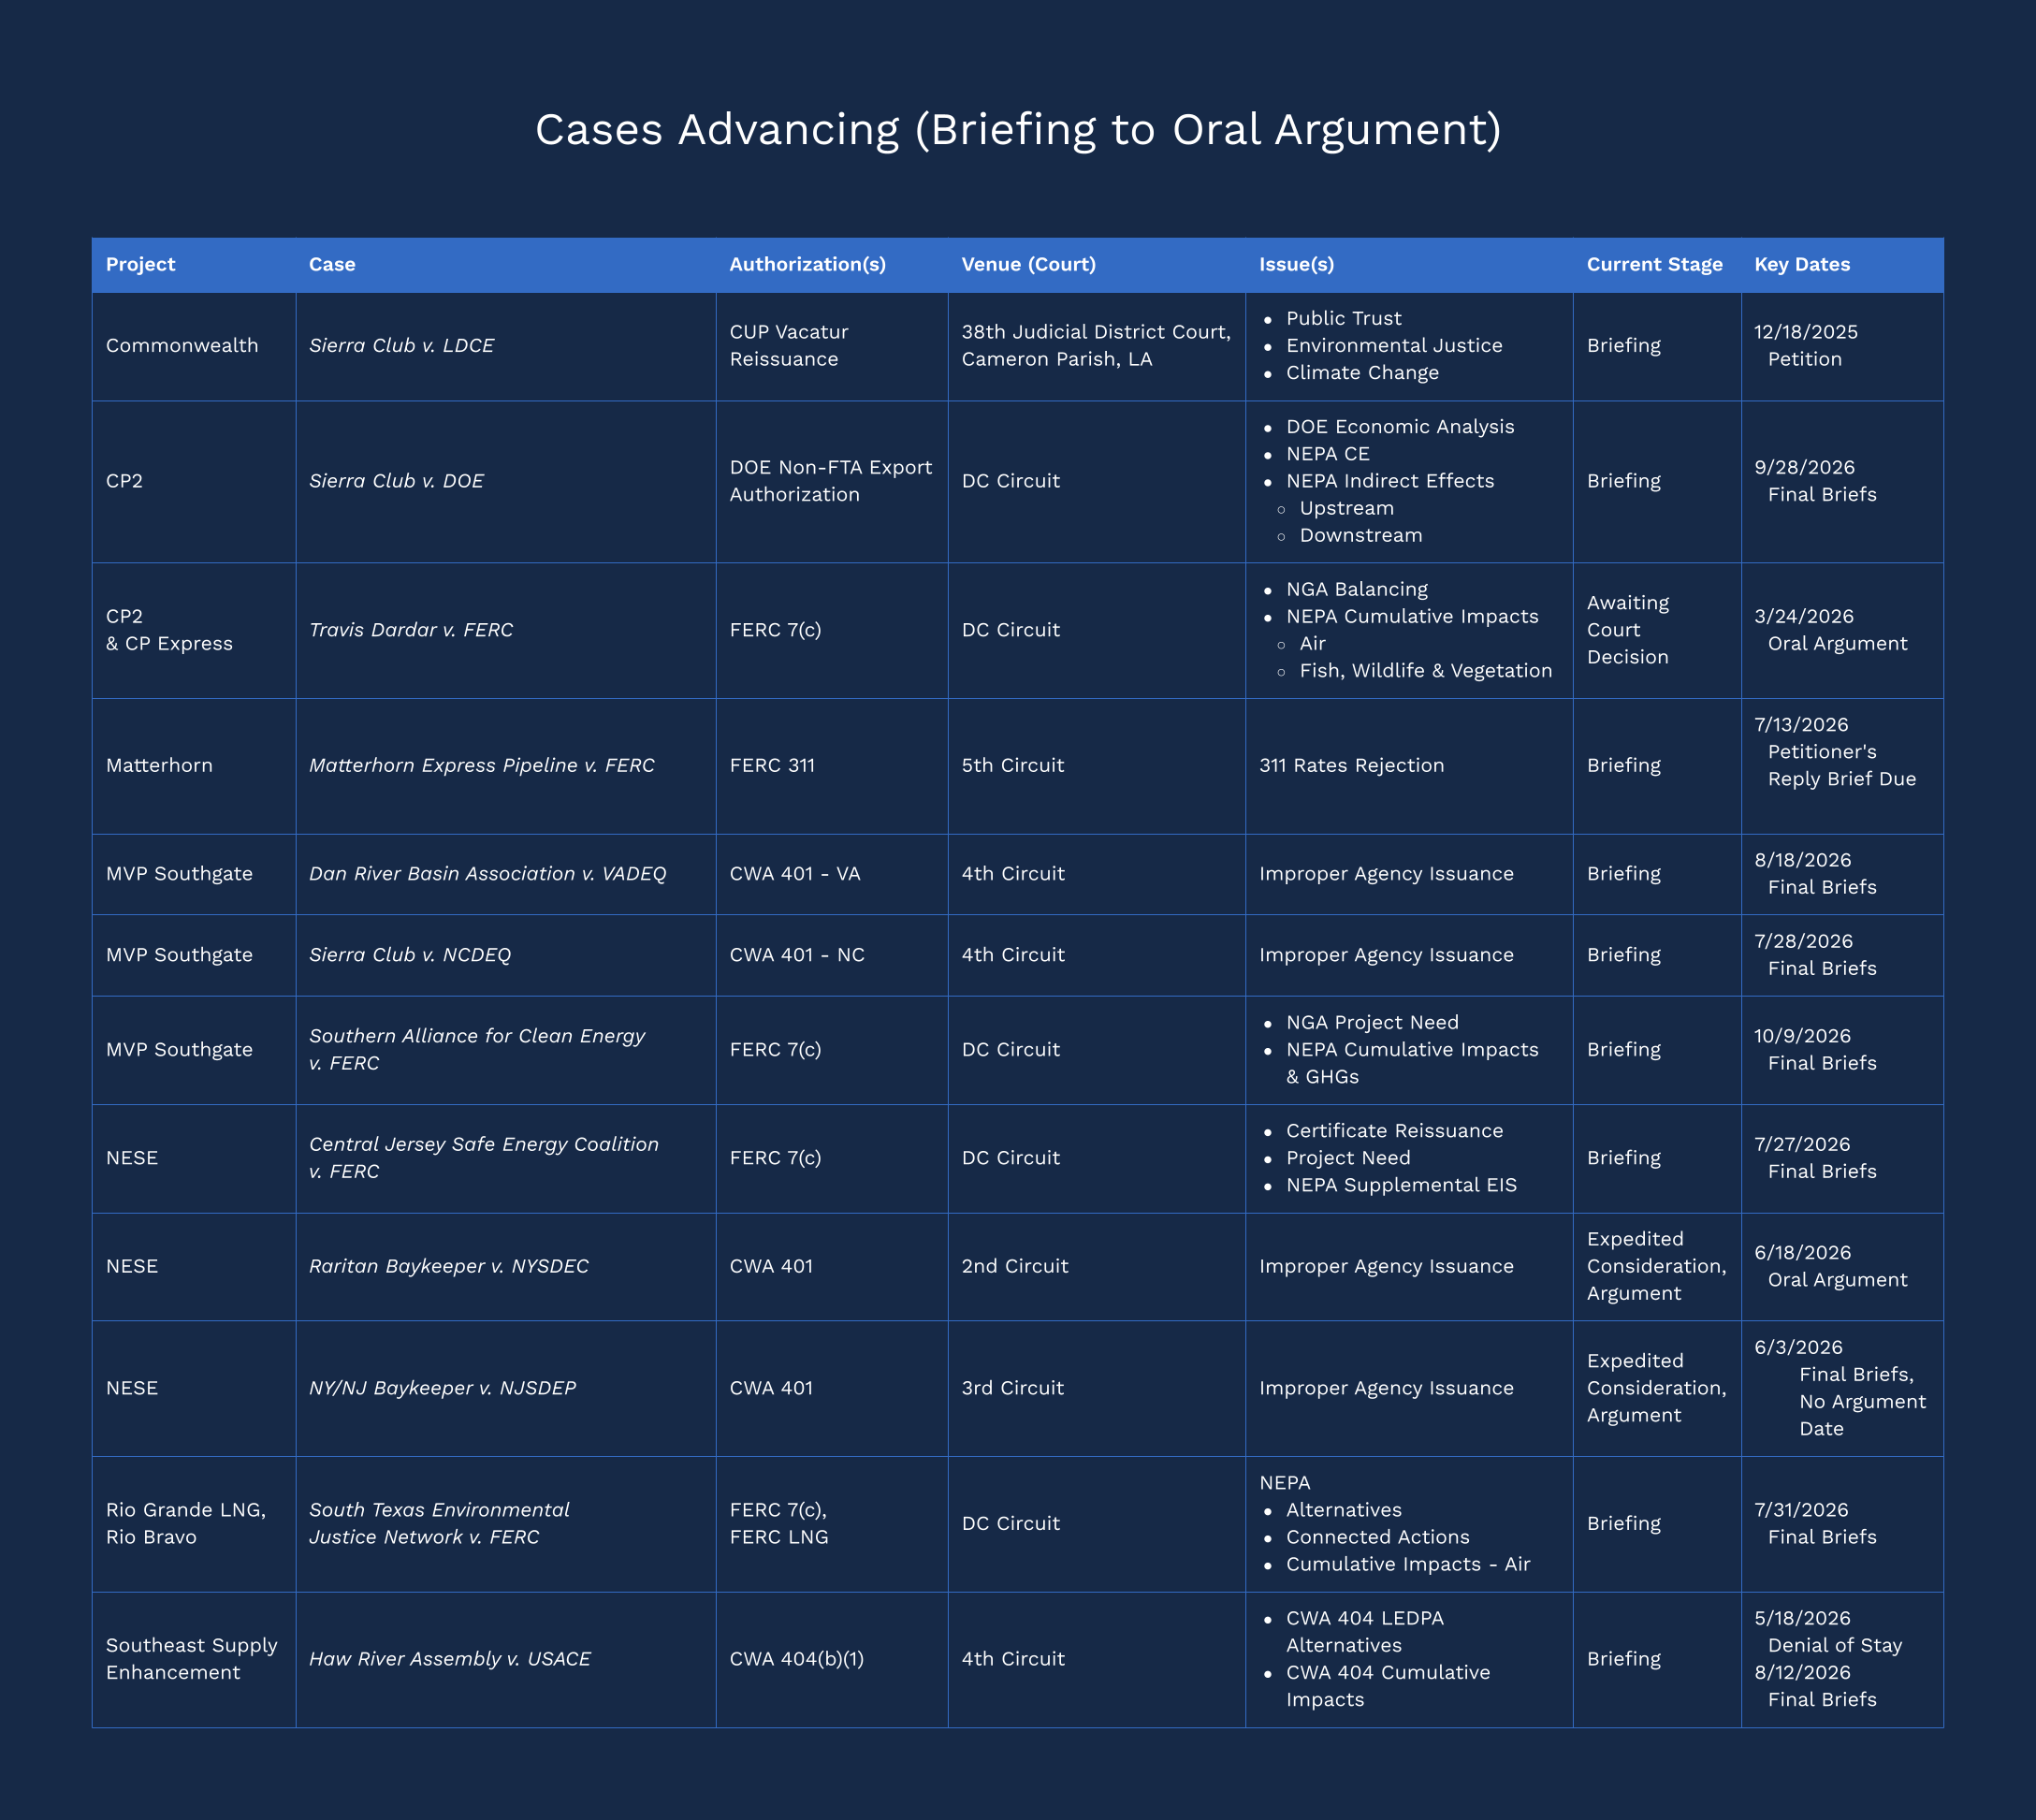Click the 'Environmental Justice' issue bullet
This screenshot has width=2036, height=1820.
coord(1394,345)
